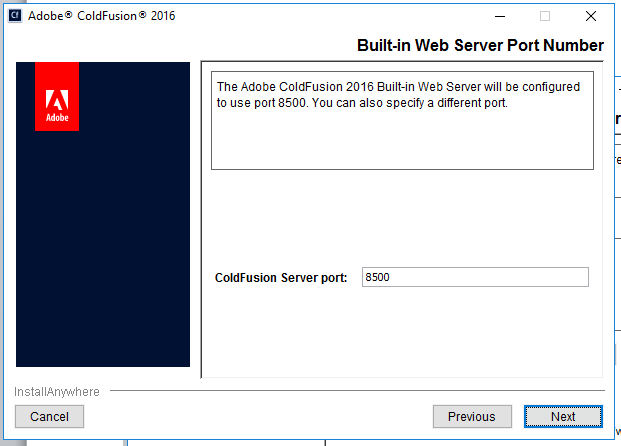
Task: Click the disabled maximize button
Action: [x=545, y=16]
